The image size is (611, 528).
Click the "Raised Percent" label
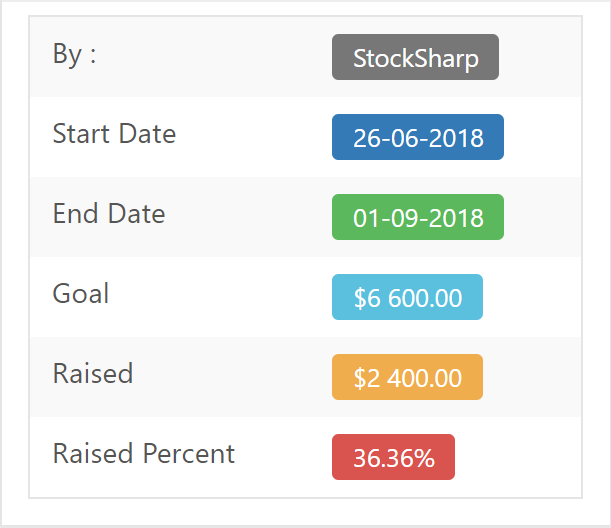(144, 454)
